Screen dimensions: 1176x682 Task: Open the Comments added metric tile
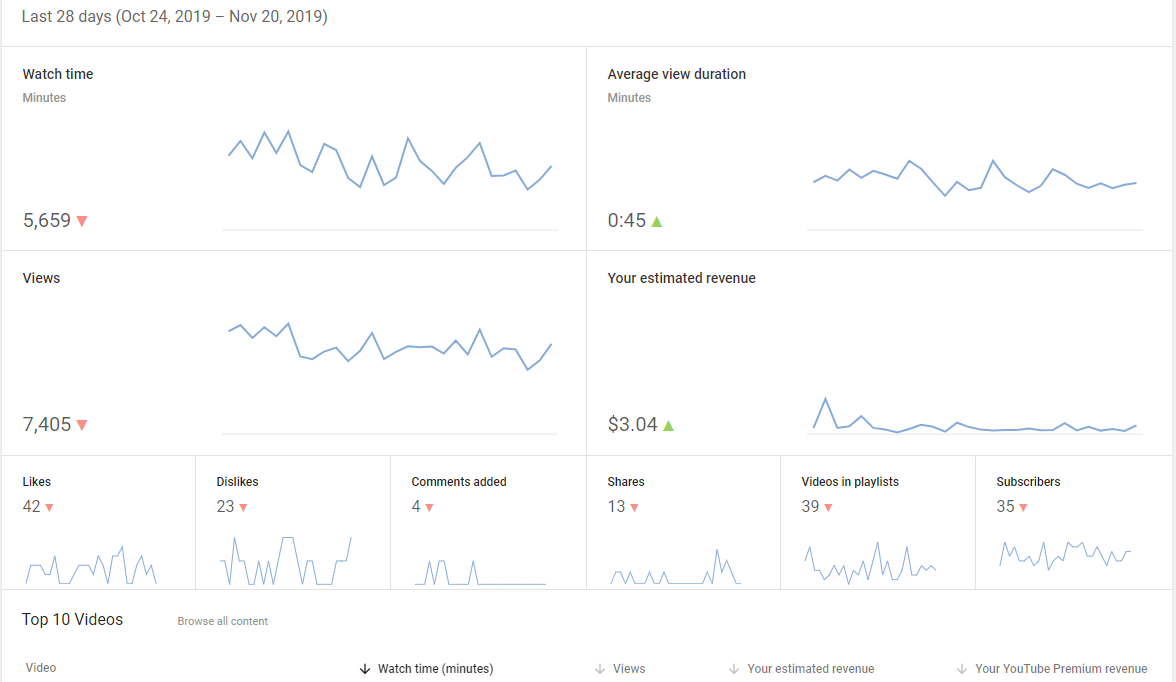(x=488, y=522)
